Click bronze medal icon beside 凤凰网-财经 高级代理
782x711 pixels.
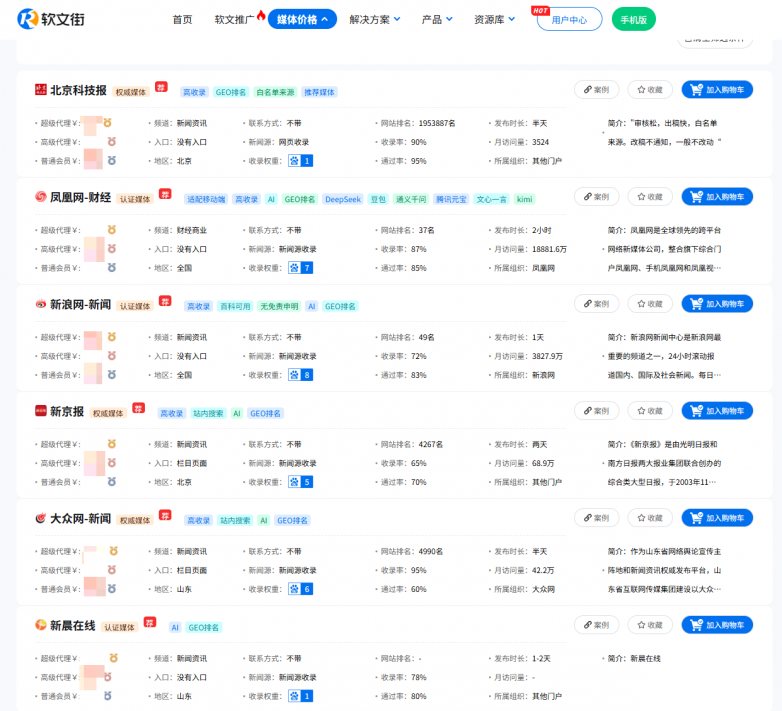[112, 248]
